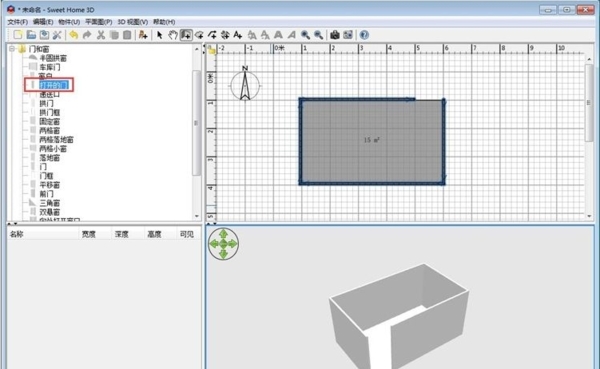Click the catalog tree scrollbar thumb
This screenshot has width=600, height=369.
tap(197, 122)
